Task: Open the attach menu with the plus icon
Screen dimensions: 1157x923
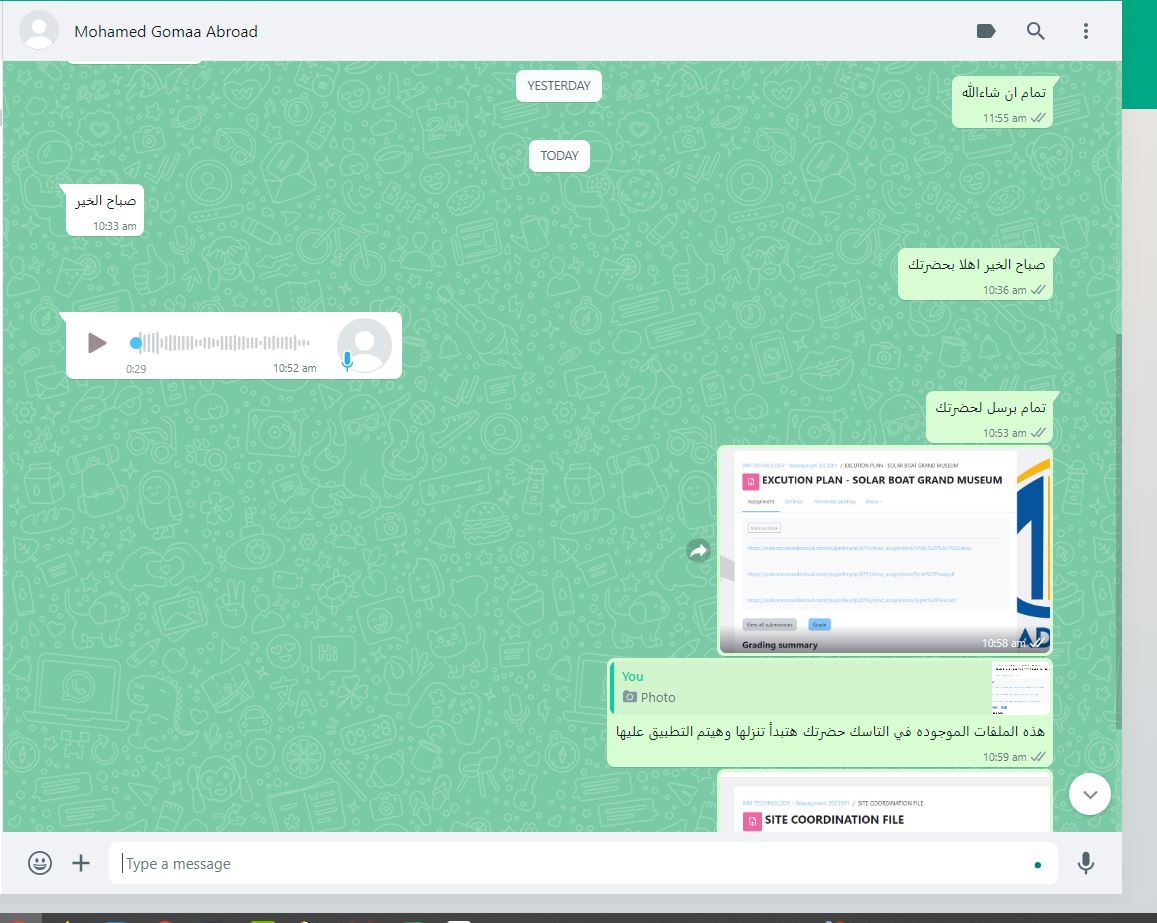Action: click(x=81, y=862)
